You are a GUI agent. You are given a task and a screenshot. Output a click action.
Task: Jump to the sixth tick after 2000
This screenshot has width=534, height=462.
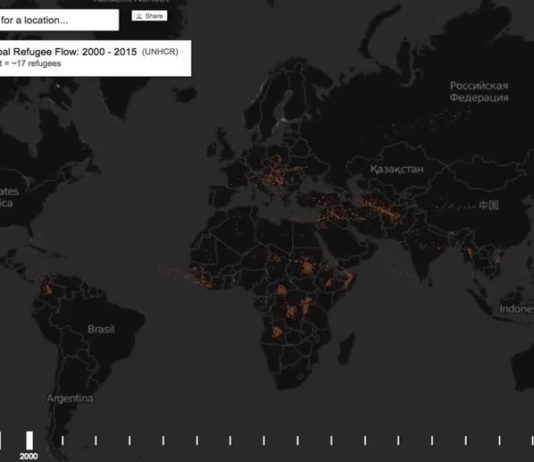(230, 441)
